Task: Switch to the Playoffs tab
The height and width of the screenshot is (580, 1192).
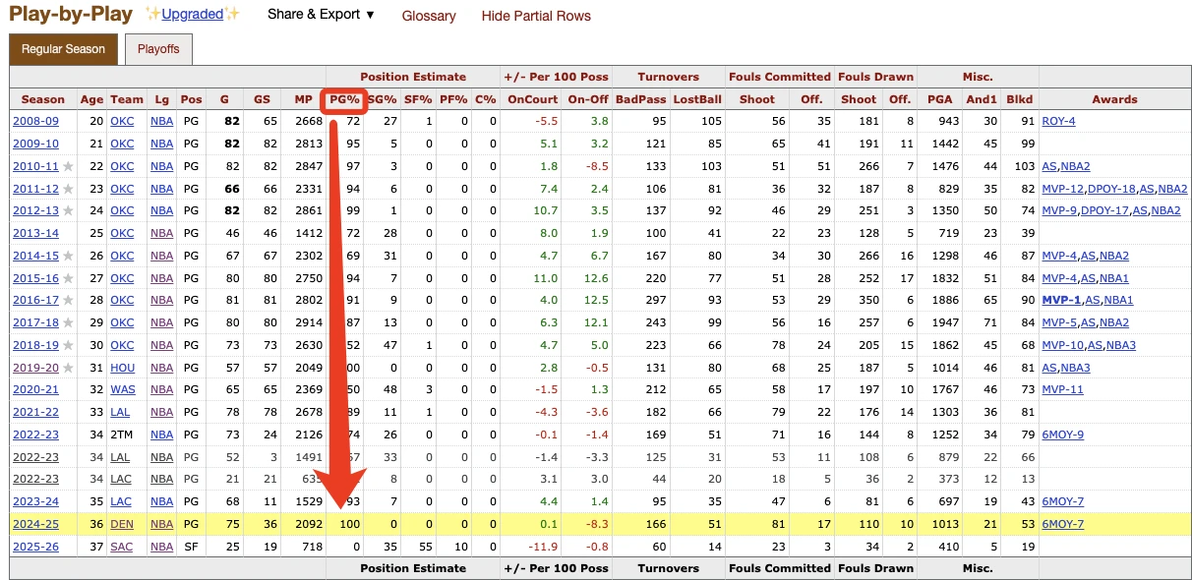Action: (x=159, y=49)
